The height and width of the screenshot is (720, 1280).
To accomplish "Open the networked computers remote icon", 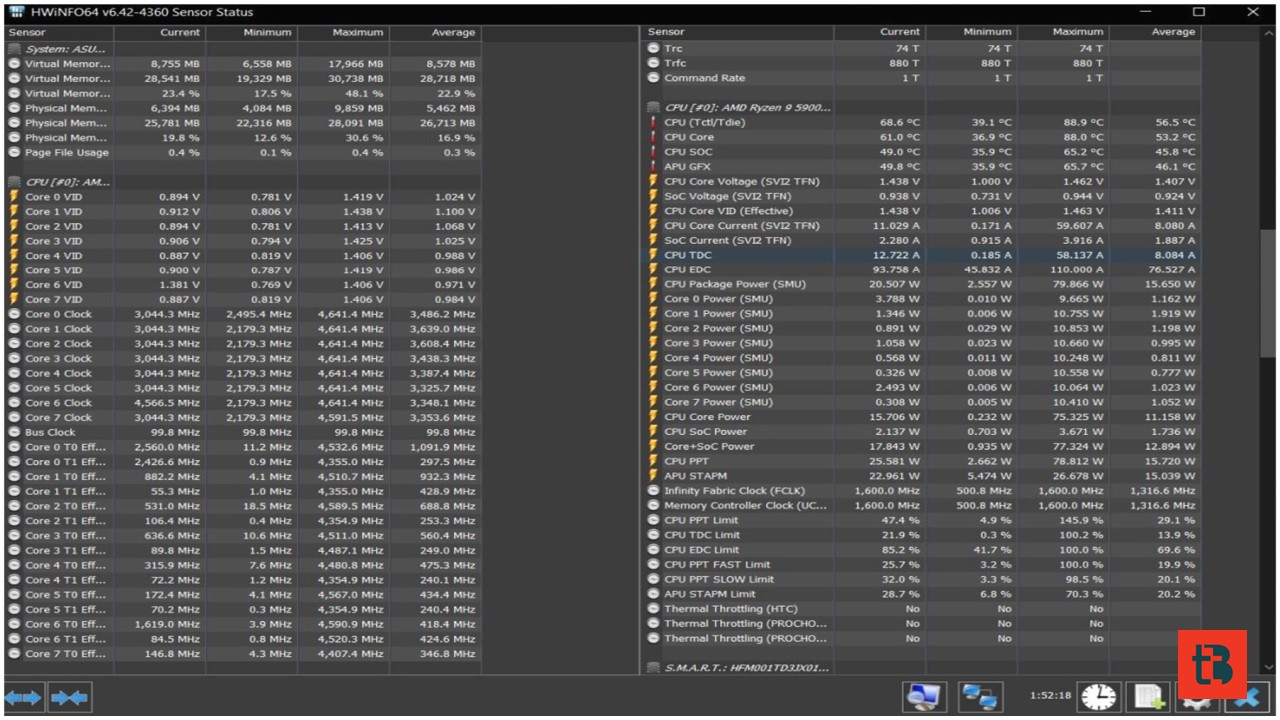I will (x=980, y=696).
